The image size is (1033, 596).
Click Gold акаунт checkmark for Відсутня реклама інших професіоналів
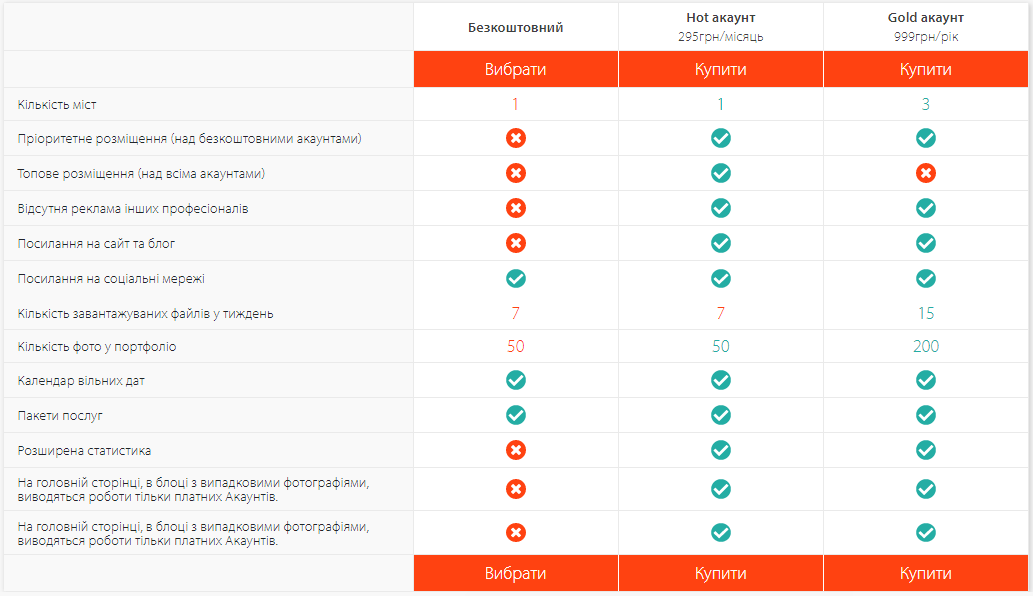tap(926, 208)
